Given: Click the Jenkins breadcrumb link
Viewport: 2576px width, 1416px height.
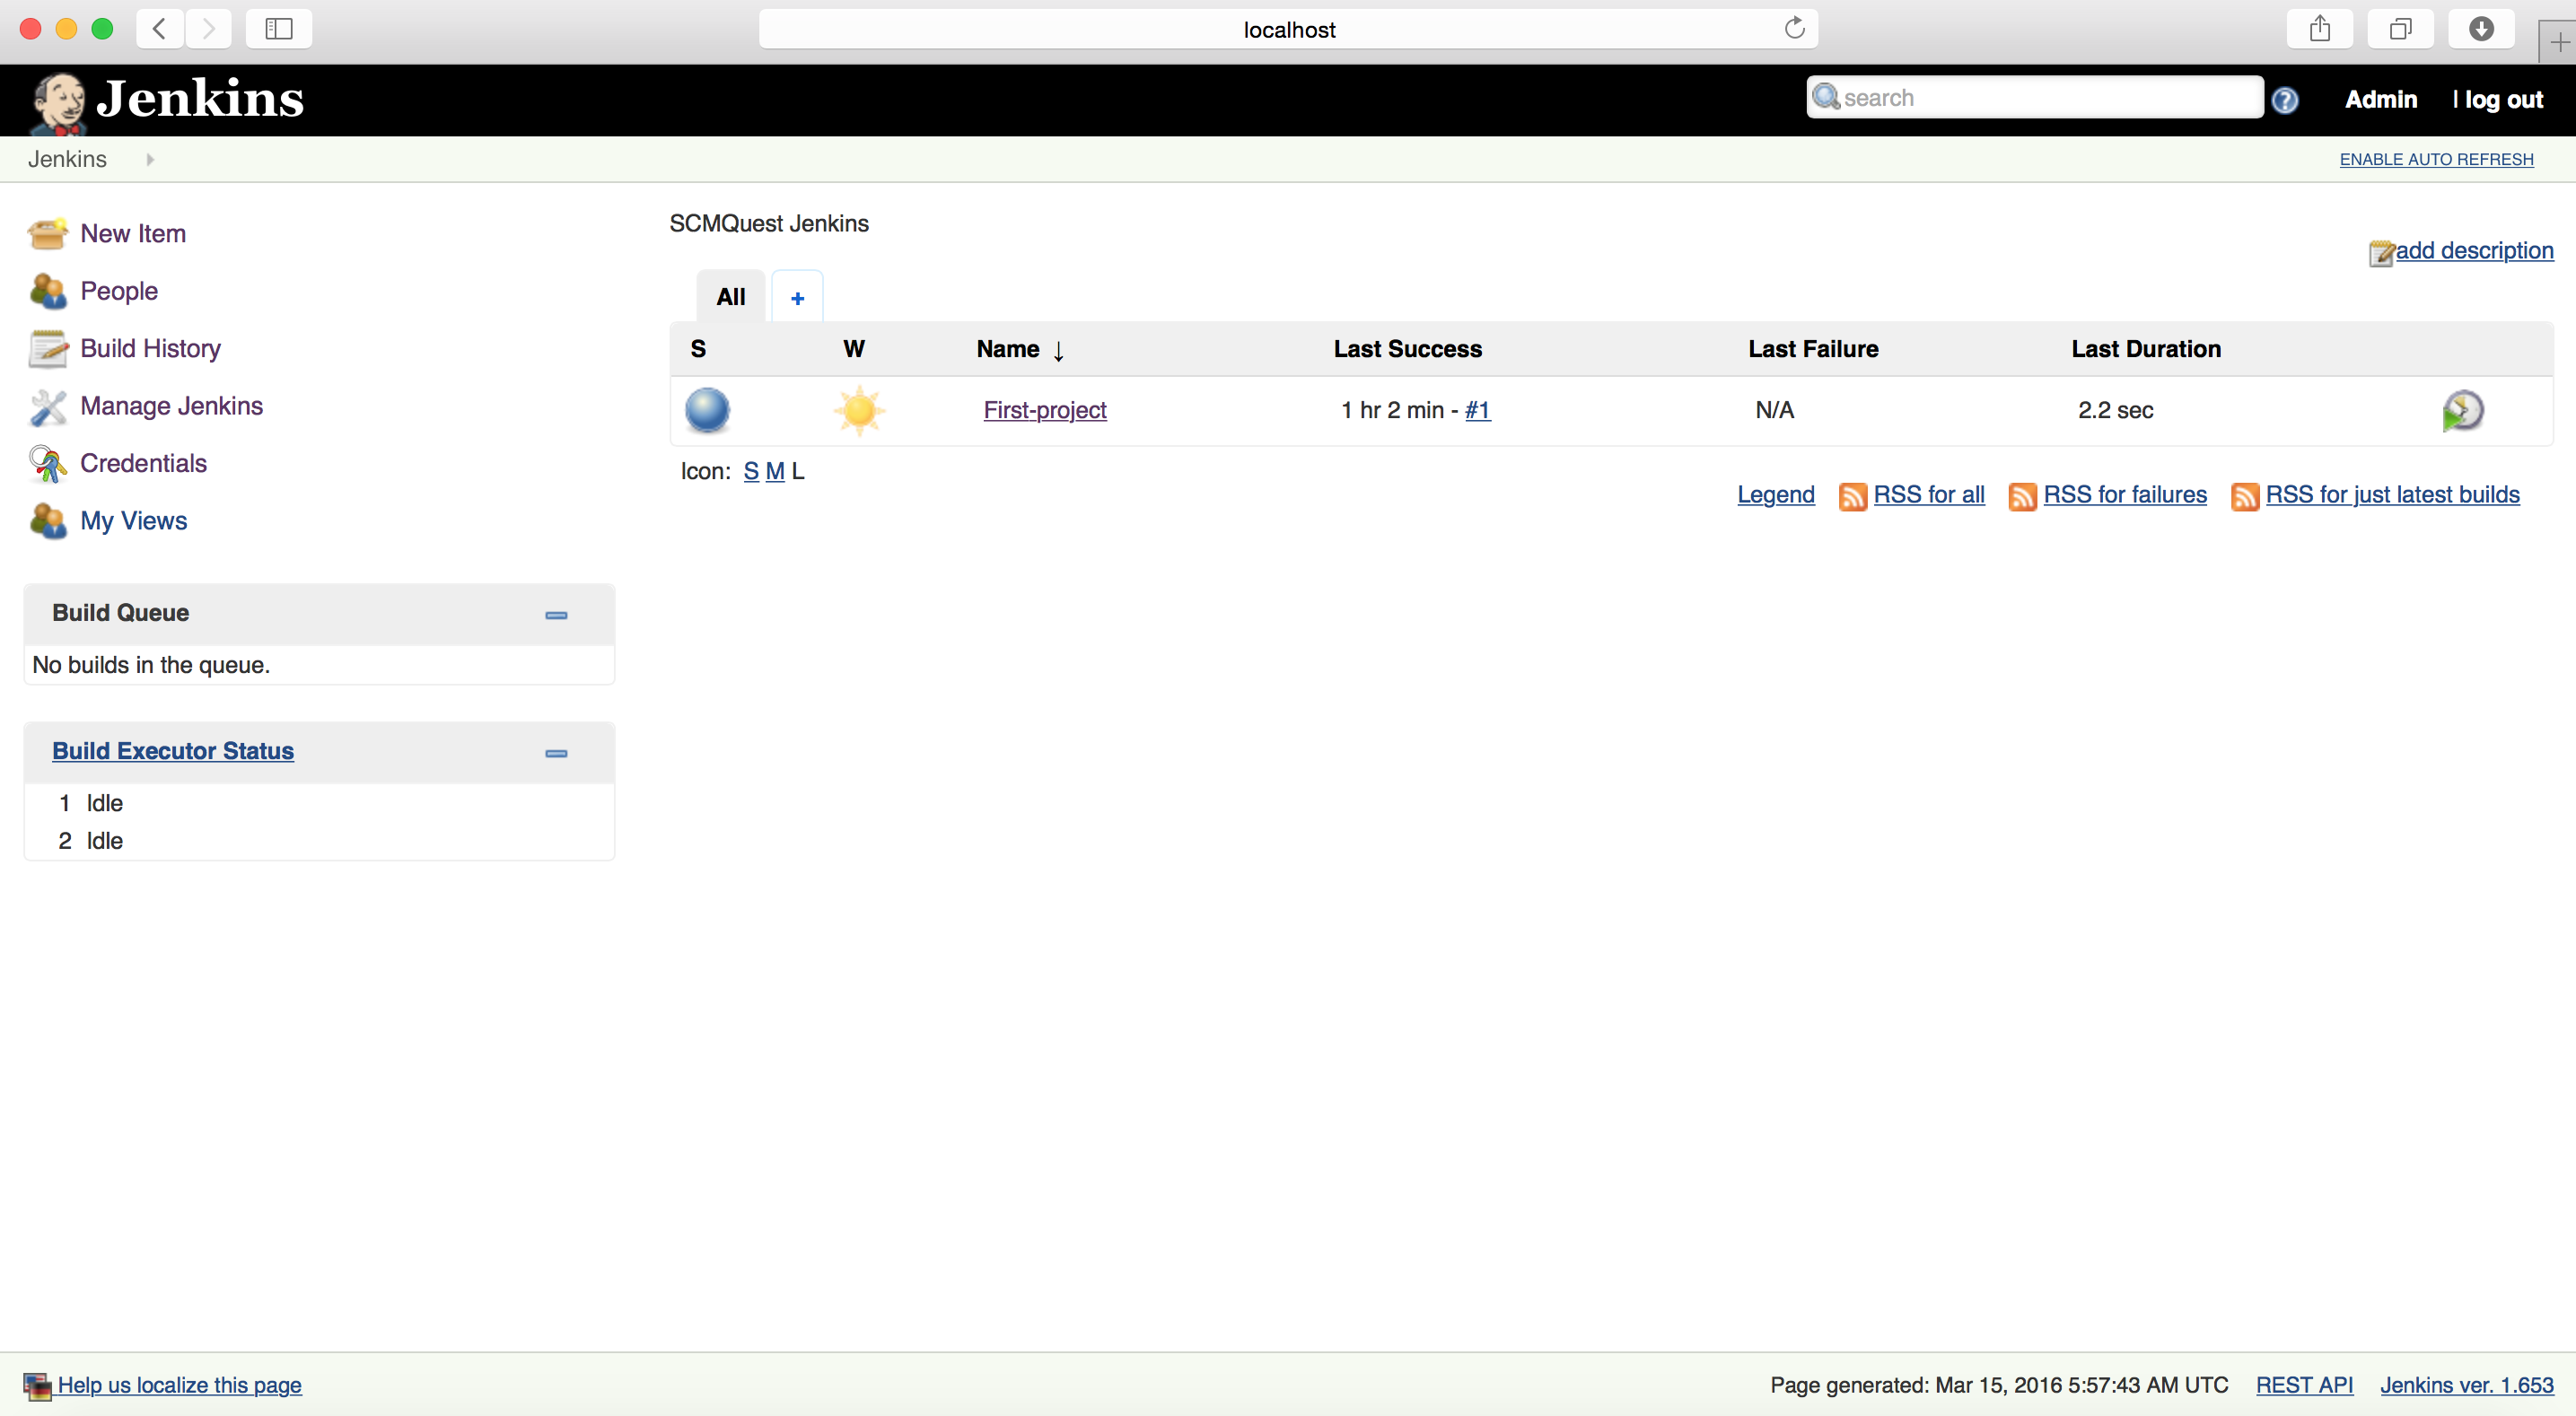Looking at the screenshot, I should pyautogui.click(x=67, y=159).
